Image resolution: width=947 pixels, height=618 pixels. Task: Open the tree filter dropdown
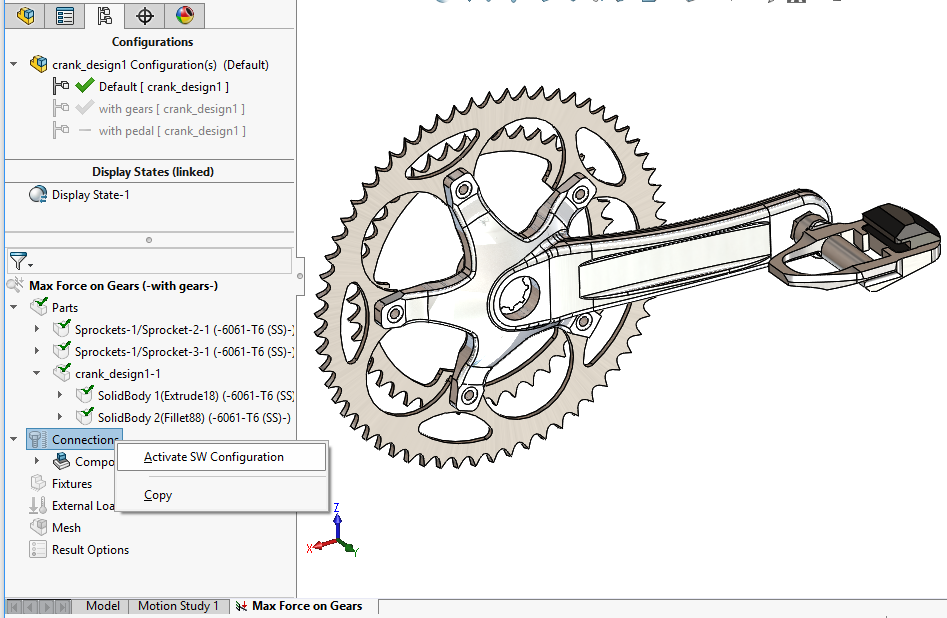[x=20, y=262]
